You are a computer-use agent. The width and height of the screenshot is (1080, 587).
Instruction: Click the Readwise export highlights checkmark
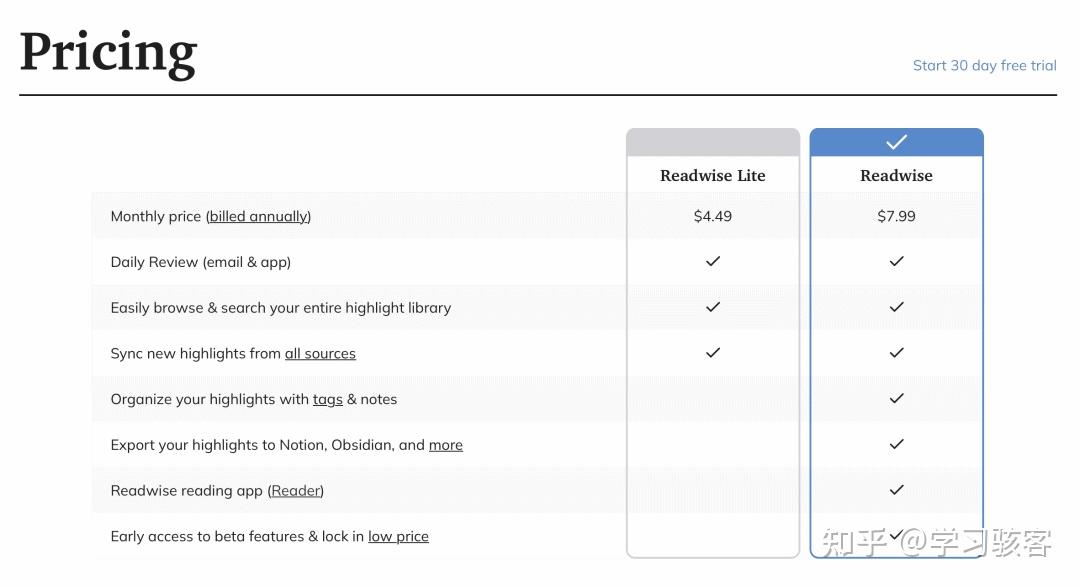tap(896, 444)
